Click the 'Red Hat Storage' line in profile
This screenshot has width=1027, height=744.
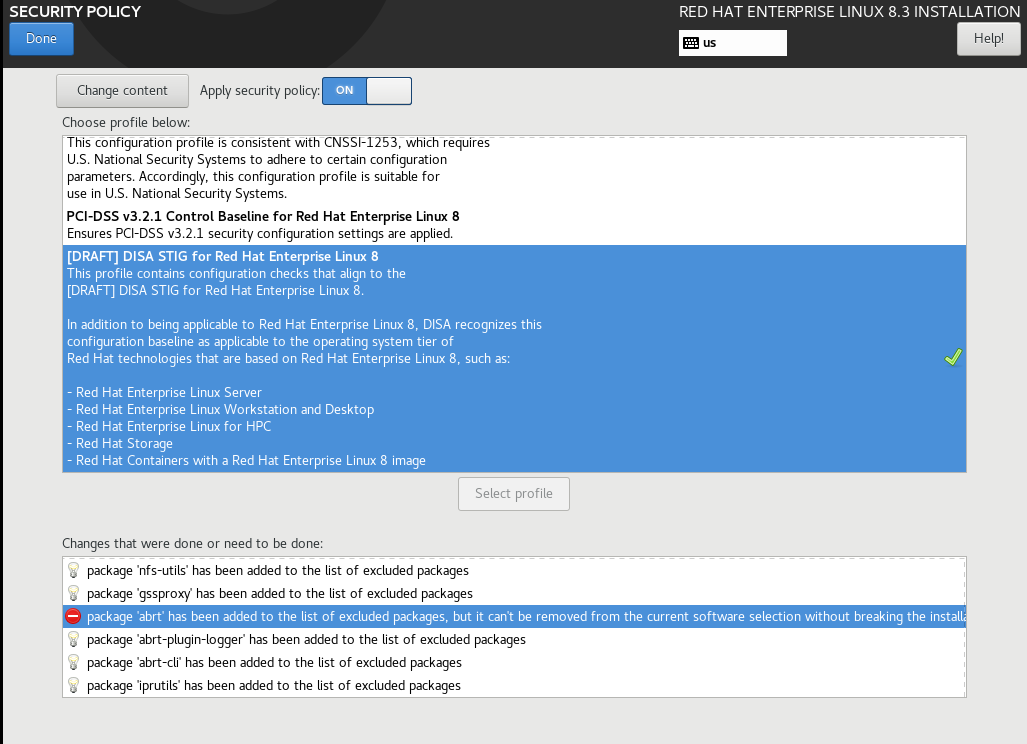tap(120, 443)
